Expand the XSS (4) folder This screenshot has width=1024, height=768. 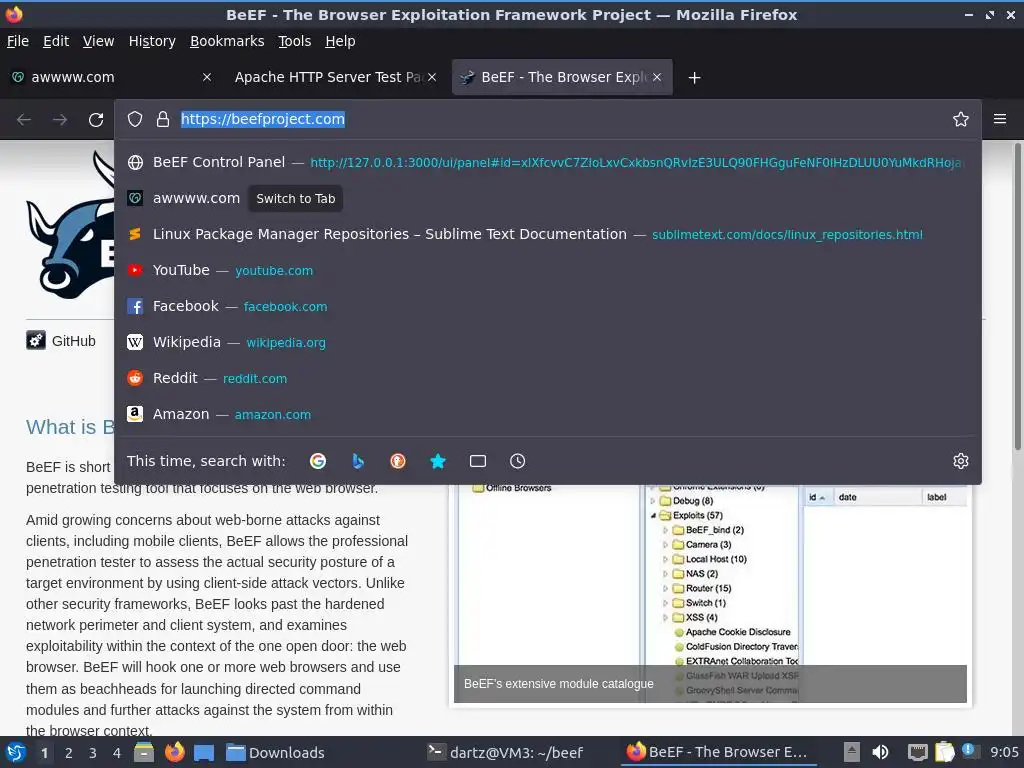coord(665,618)
